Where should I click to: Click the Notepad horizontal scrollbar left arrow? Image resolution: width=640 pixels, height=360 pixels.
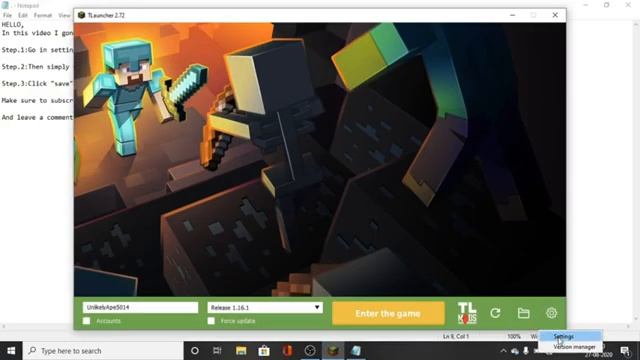[4, 326]
